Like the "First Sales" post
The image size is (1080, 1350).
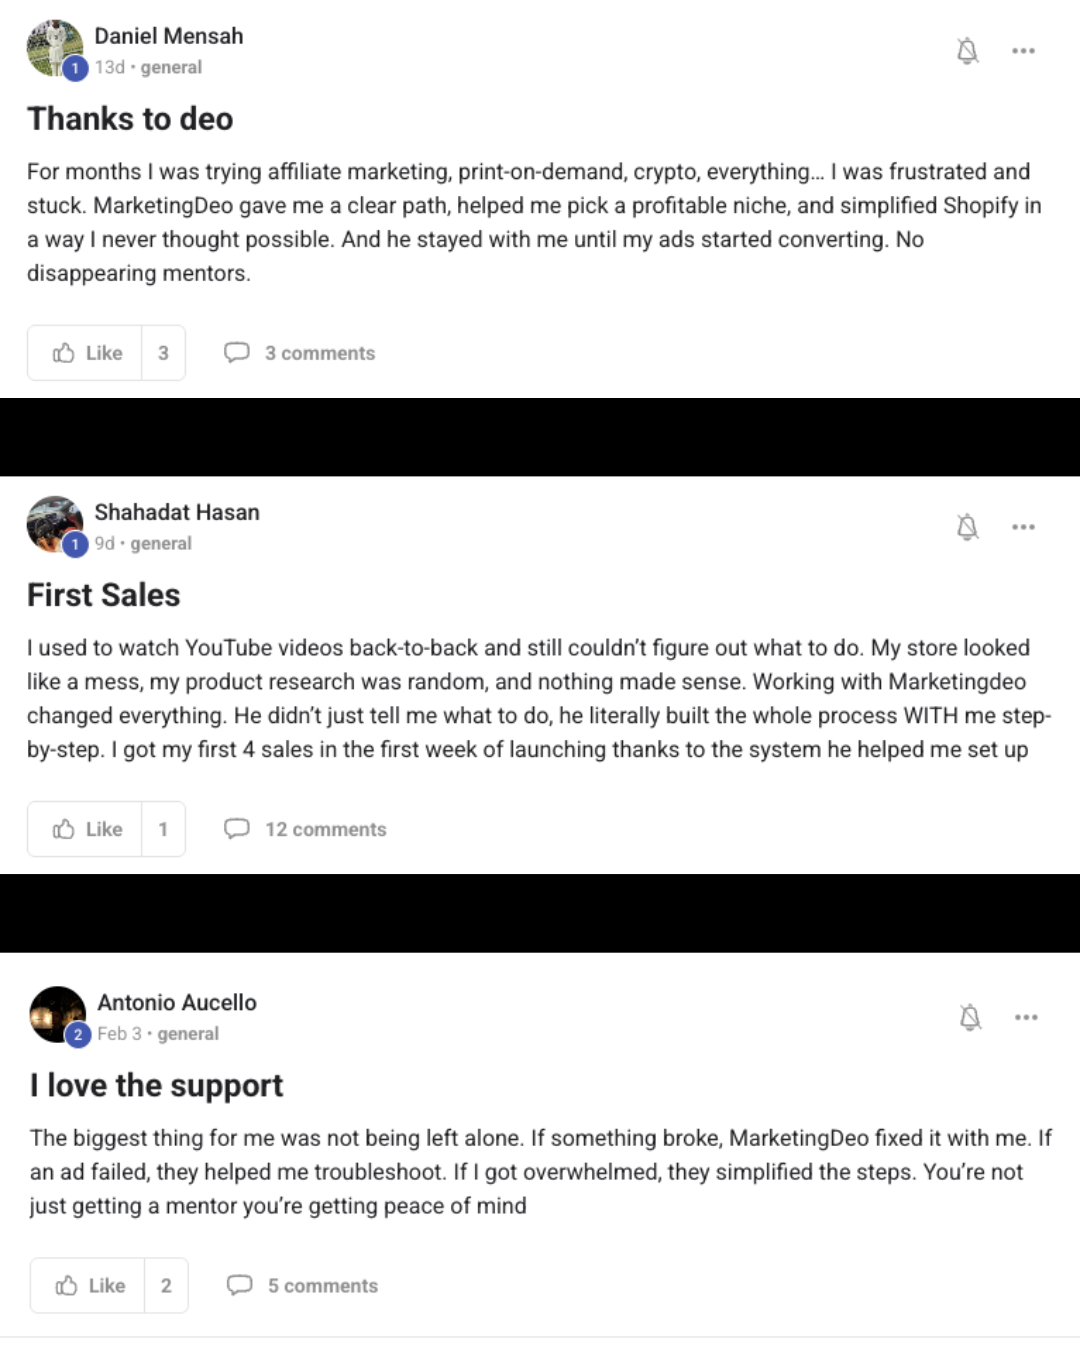86,829
